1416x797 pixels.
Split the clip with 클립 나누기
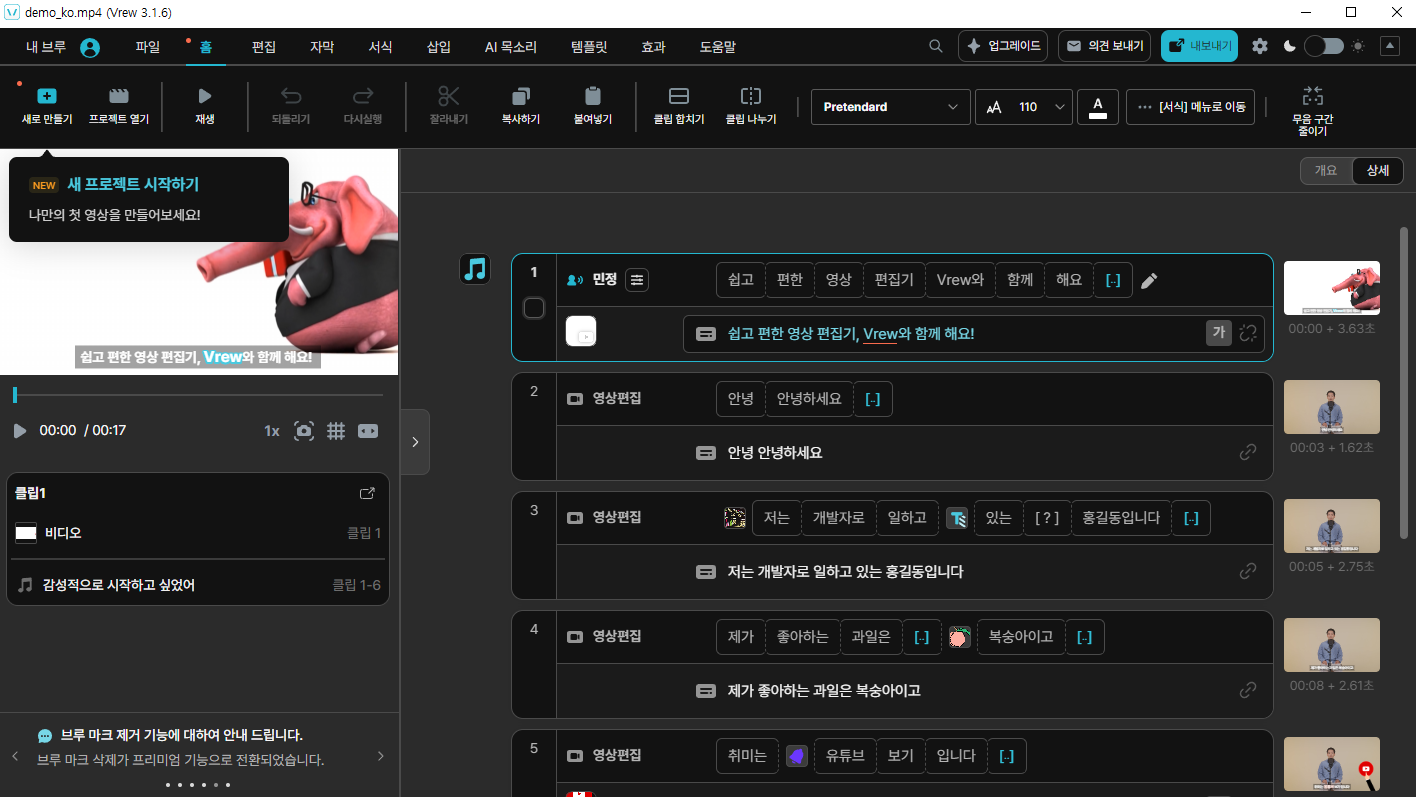point(751,106)
